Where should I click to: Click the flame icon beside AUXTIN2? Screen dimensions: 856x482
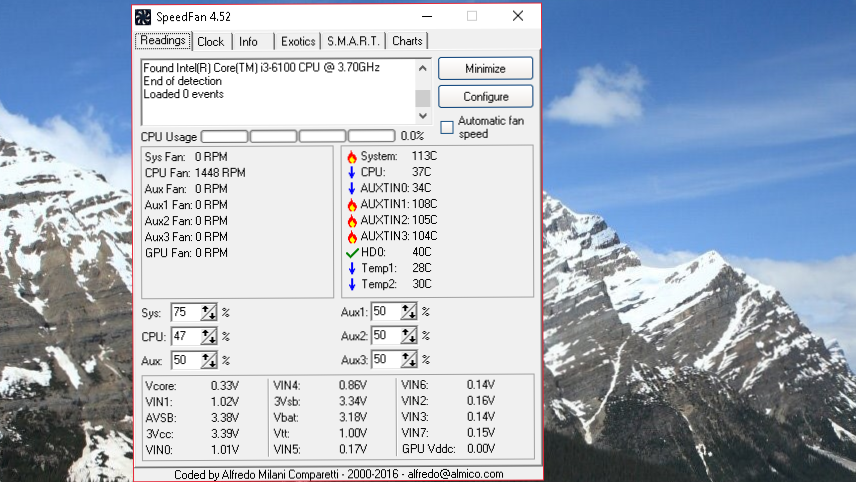point(352,221)
